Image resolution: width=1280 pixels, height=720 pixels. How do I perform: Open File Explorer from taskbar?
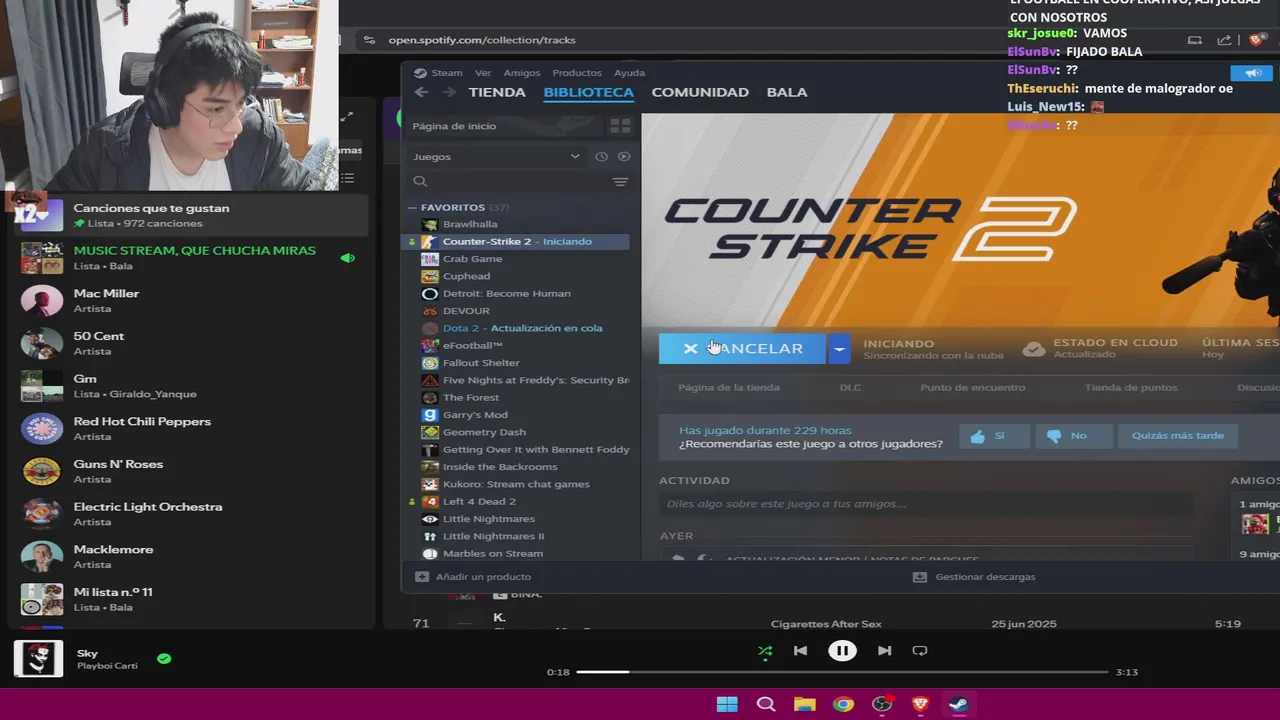click(x=805, y=704)
